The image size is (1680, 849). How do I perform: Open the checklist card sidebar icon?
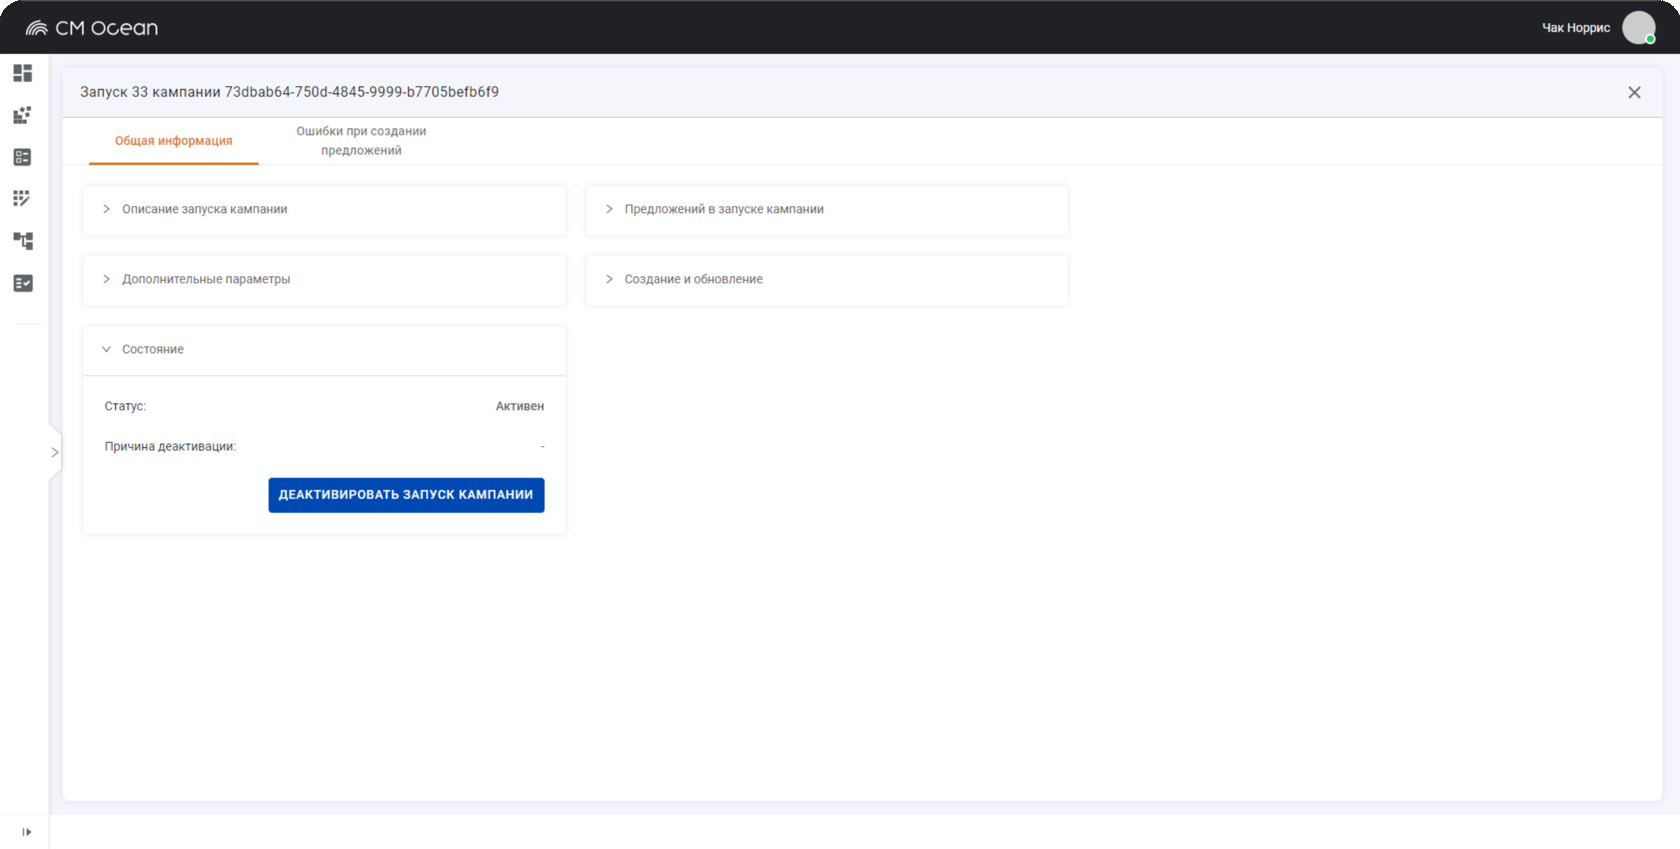23,157
